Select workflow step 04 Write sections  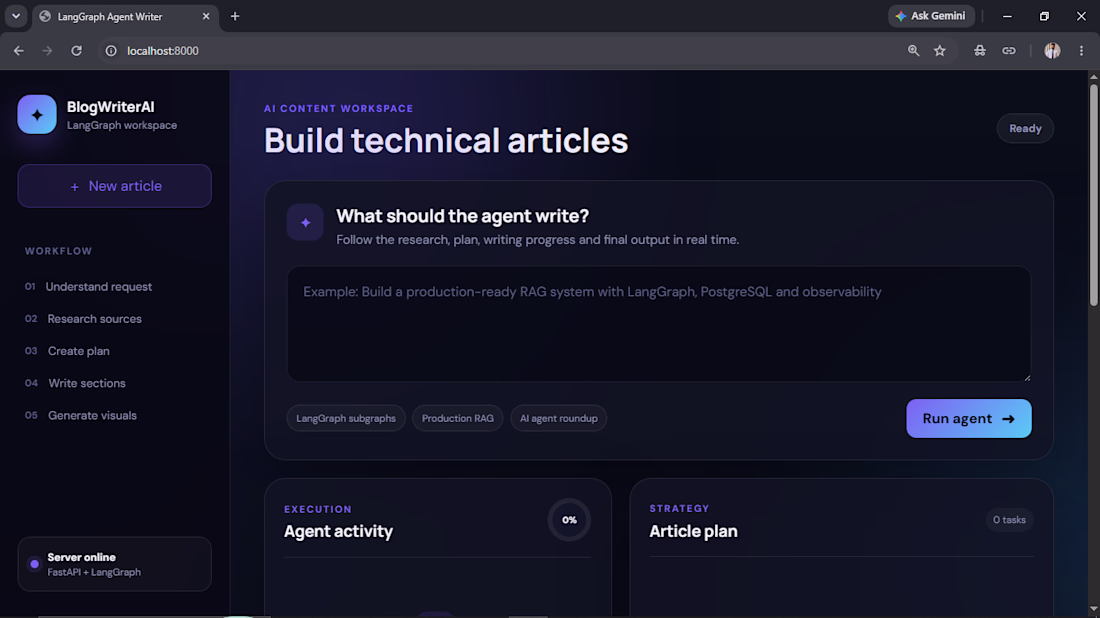tap(75, 383)
